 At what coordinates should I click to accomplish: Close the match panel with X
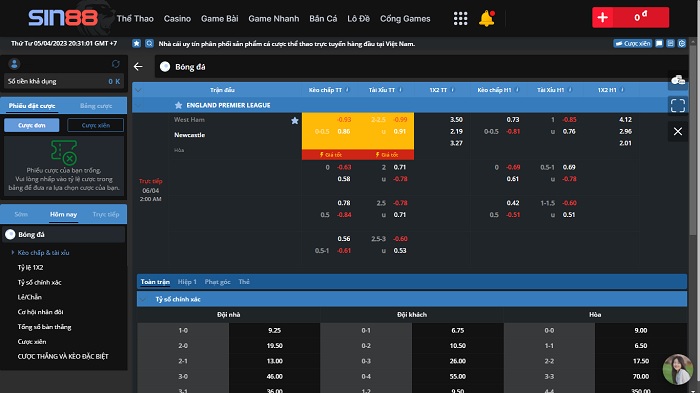pyautogui.click(x=678, y=131)
